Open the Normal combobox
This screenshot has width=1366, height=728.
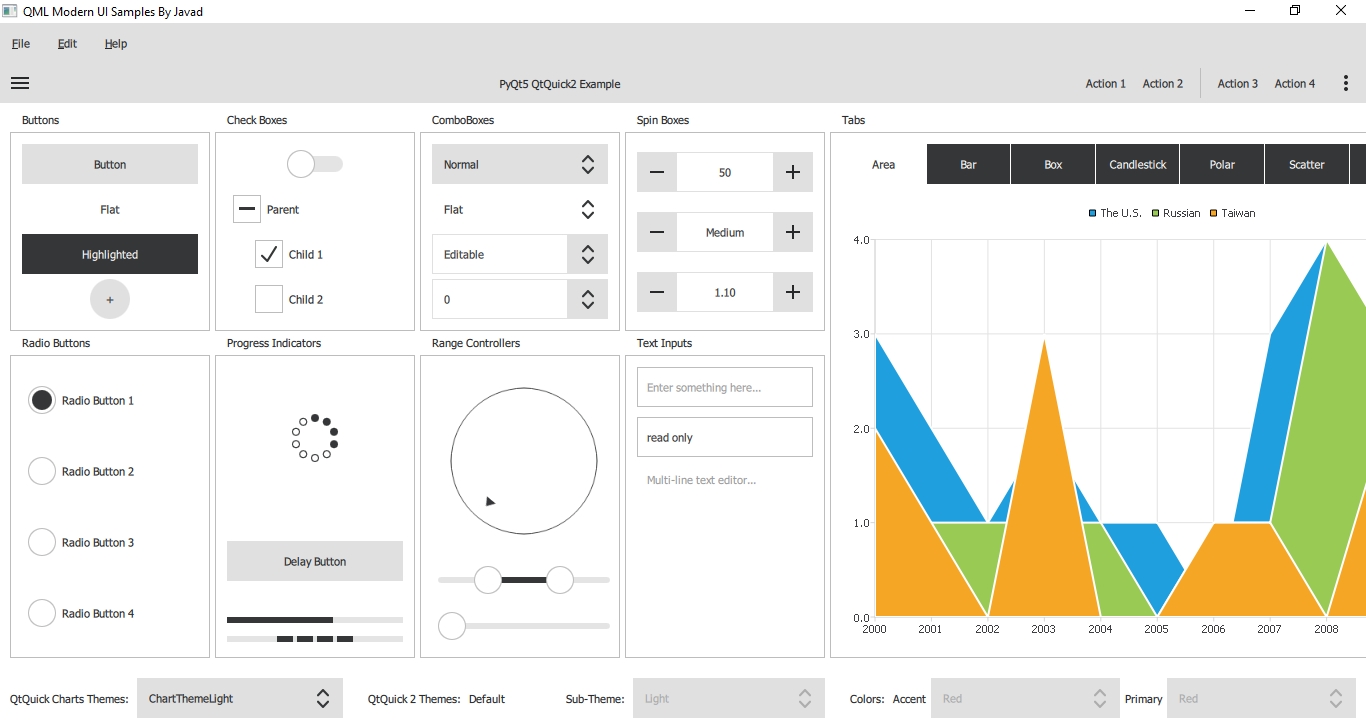point(519,163)
